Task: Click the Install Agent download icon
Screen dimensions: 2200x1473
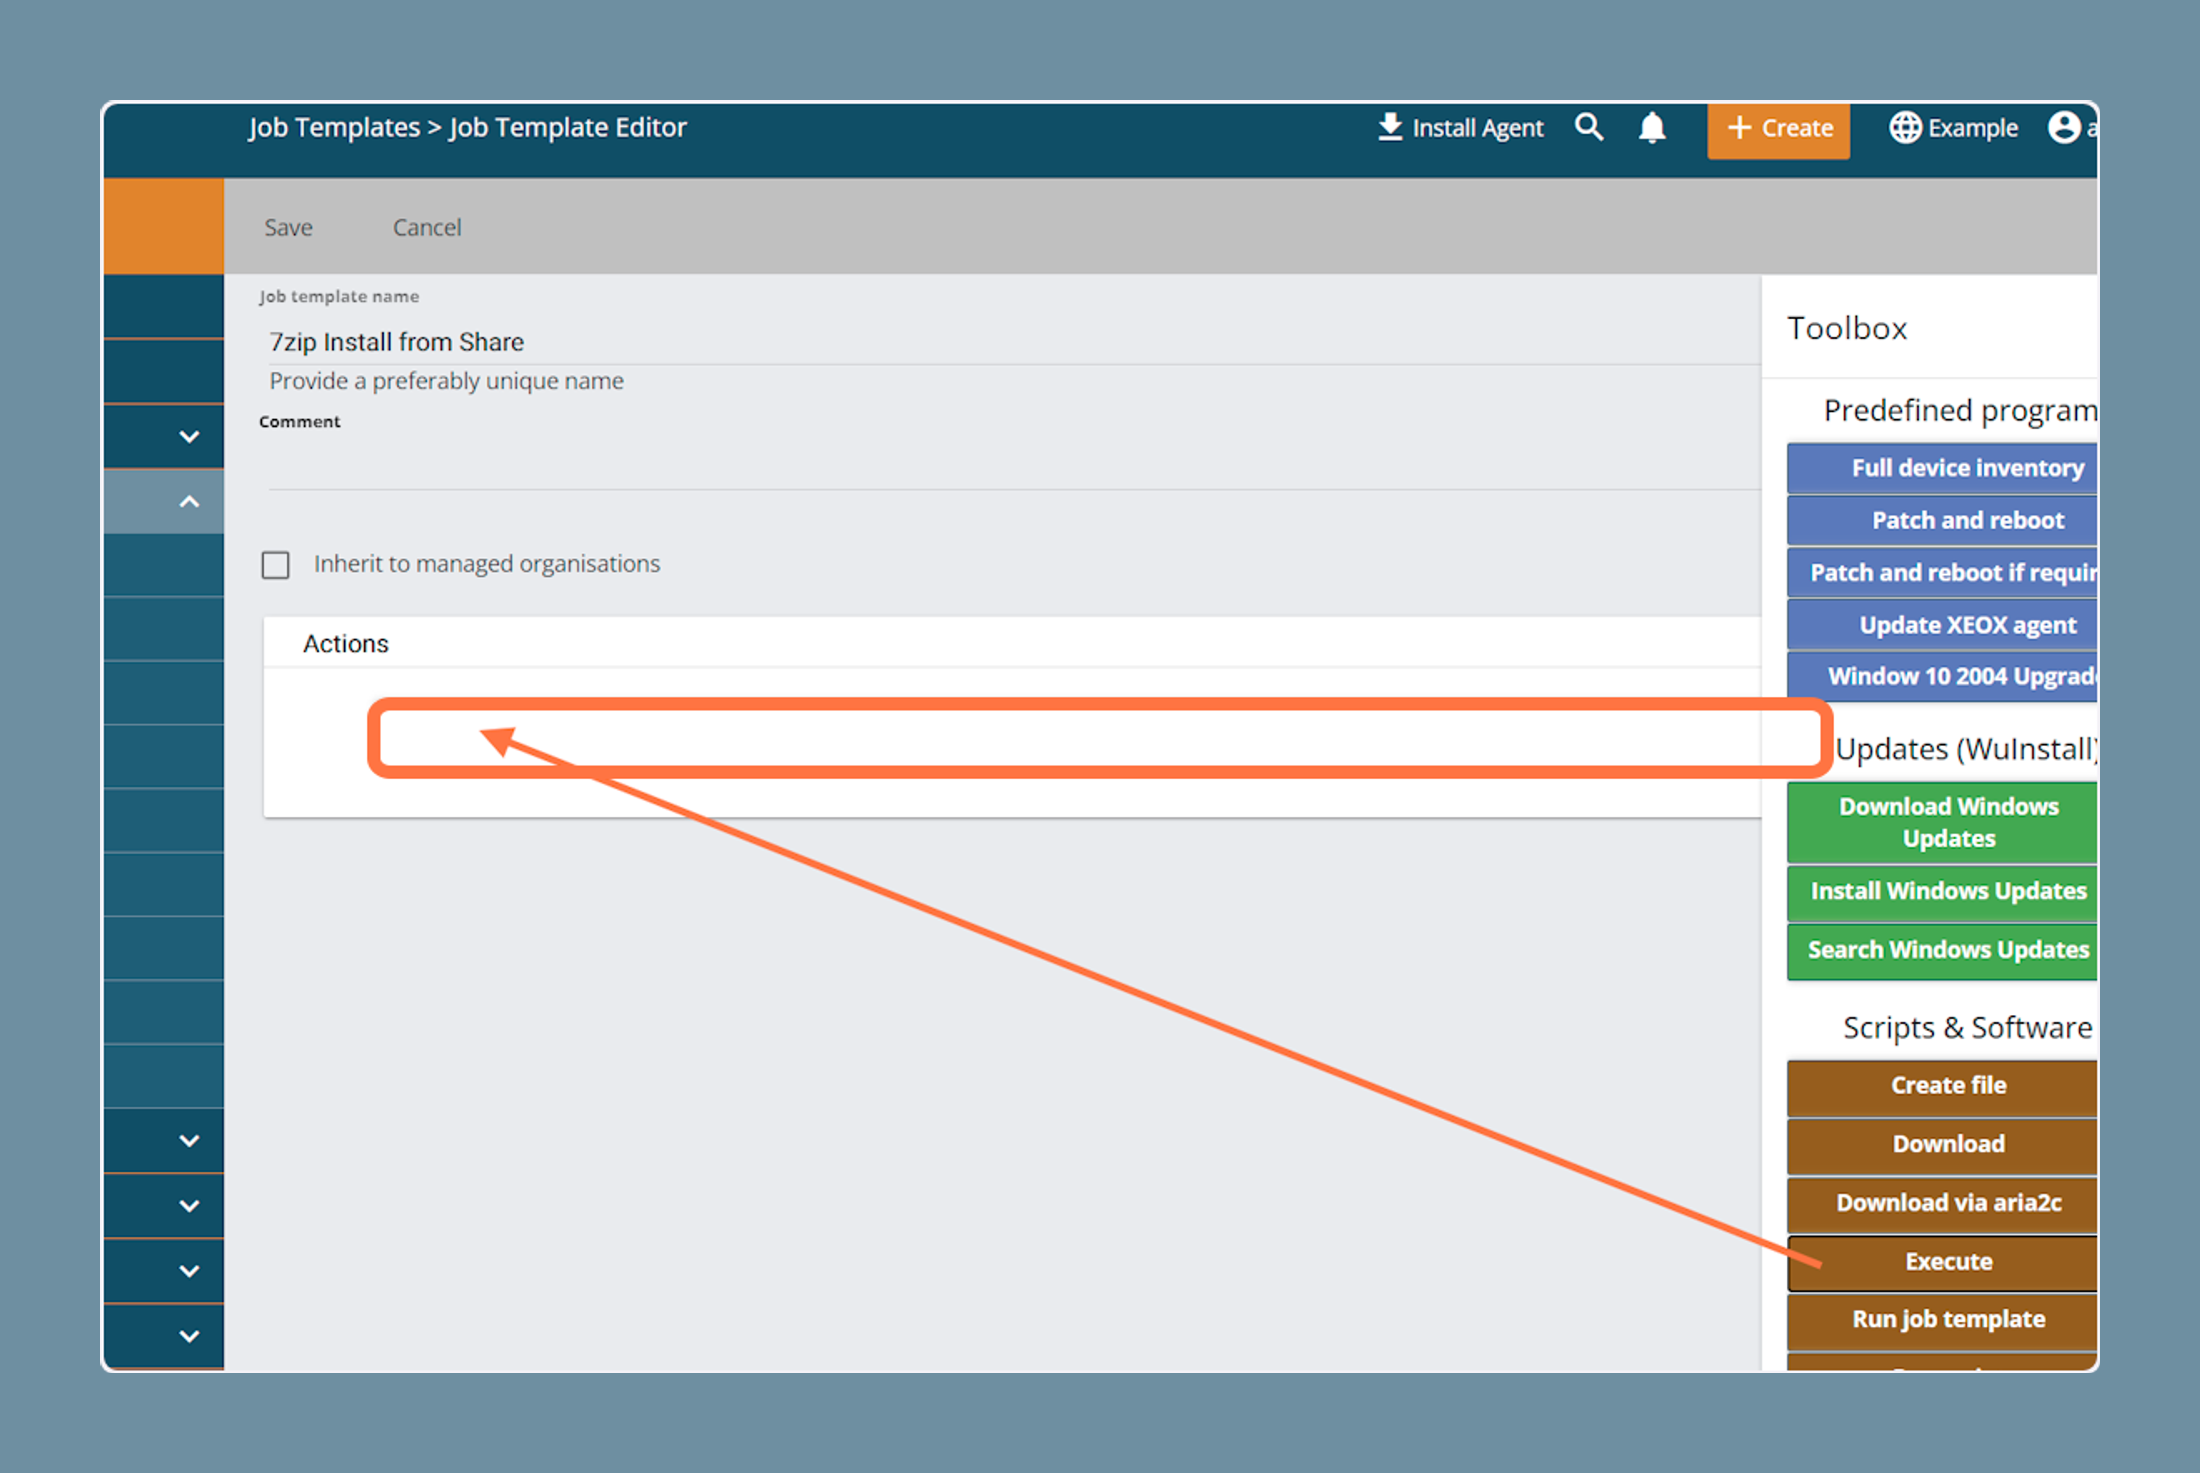Action: click(1390, 127)
